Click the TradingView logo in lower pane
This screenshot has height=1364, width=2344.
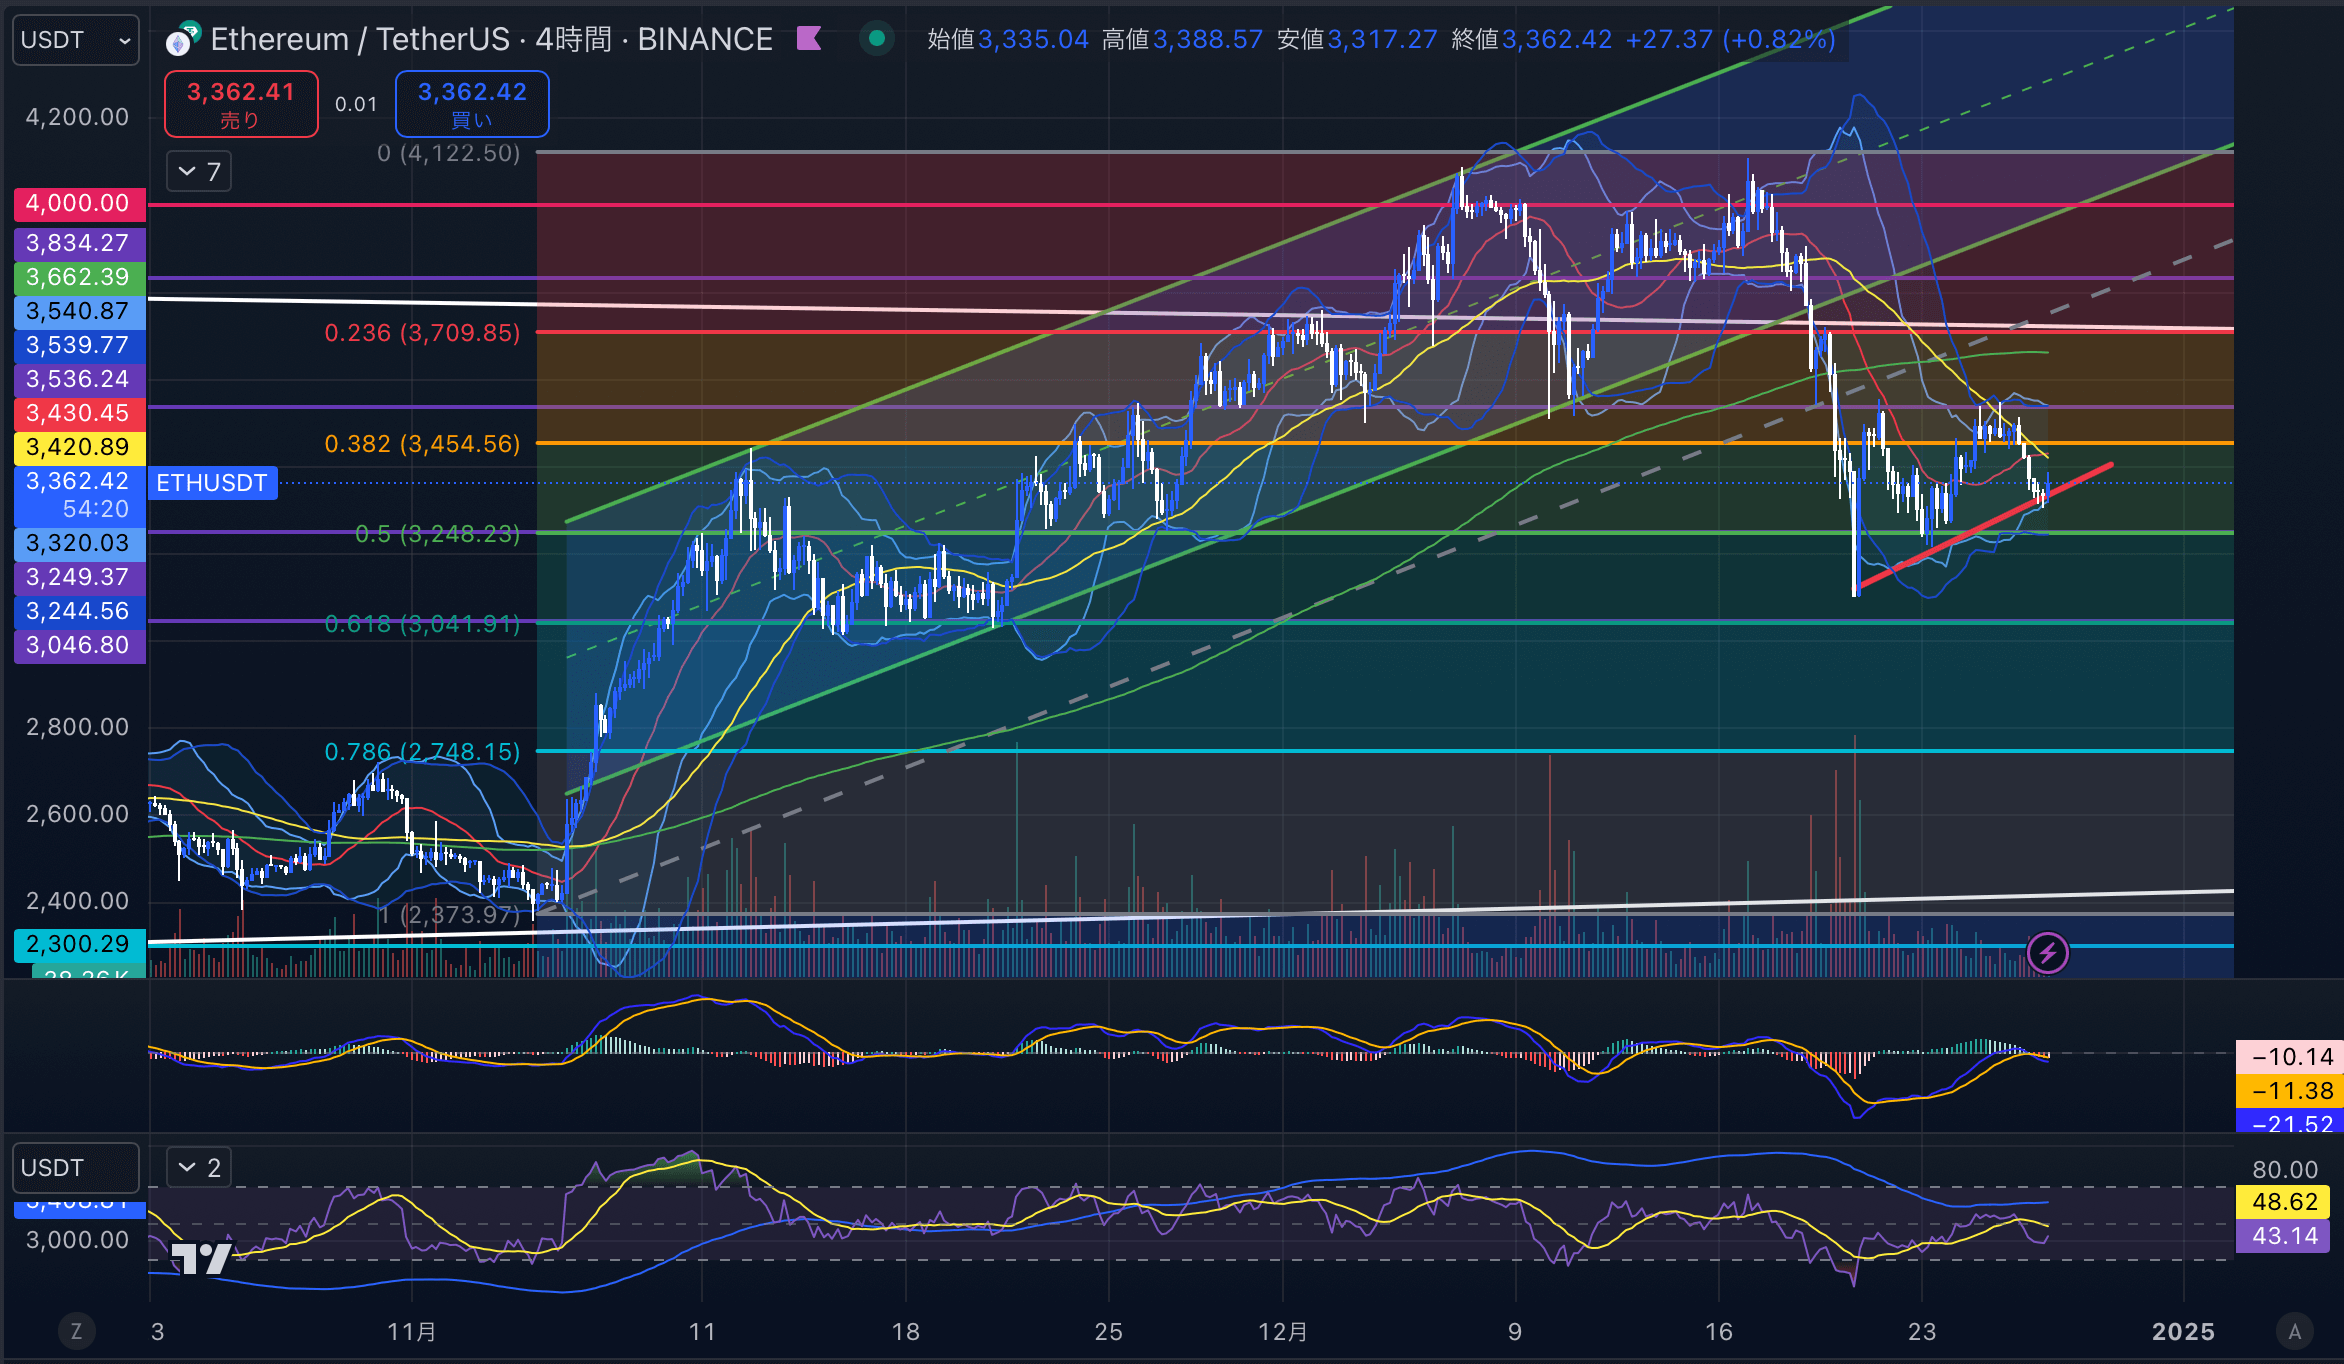(201, 1257)
